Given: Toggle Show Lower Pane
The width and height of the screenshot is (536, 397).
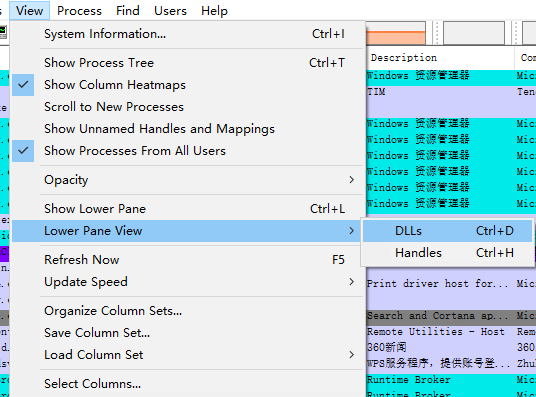Looking at the screenshot, I should (187, 209).
